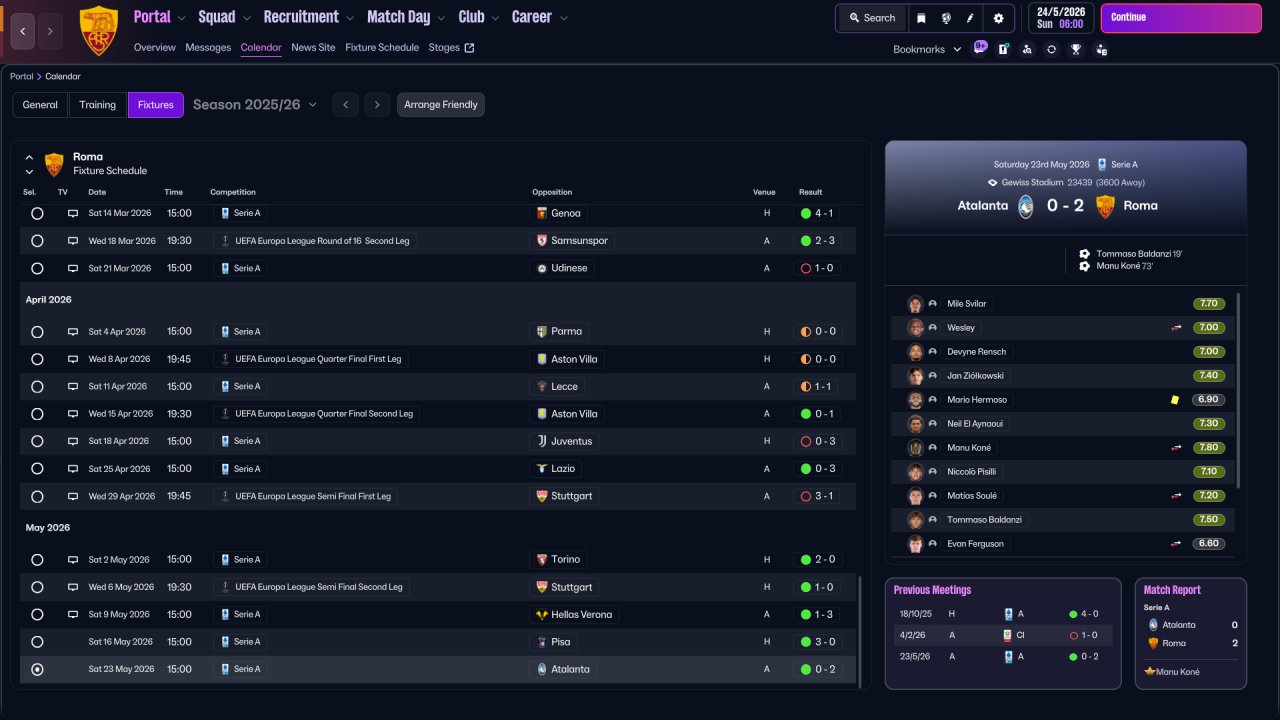Open the News Site submenu item
The image size is (1280, 720).
point(313,47)
